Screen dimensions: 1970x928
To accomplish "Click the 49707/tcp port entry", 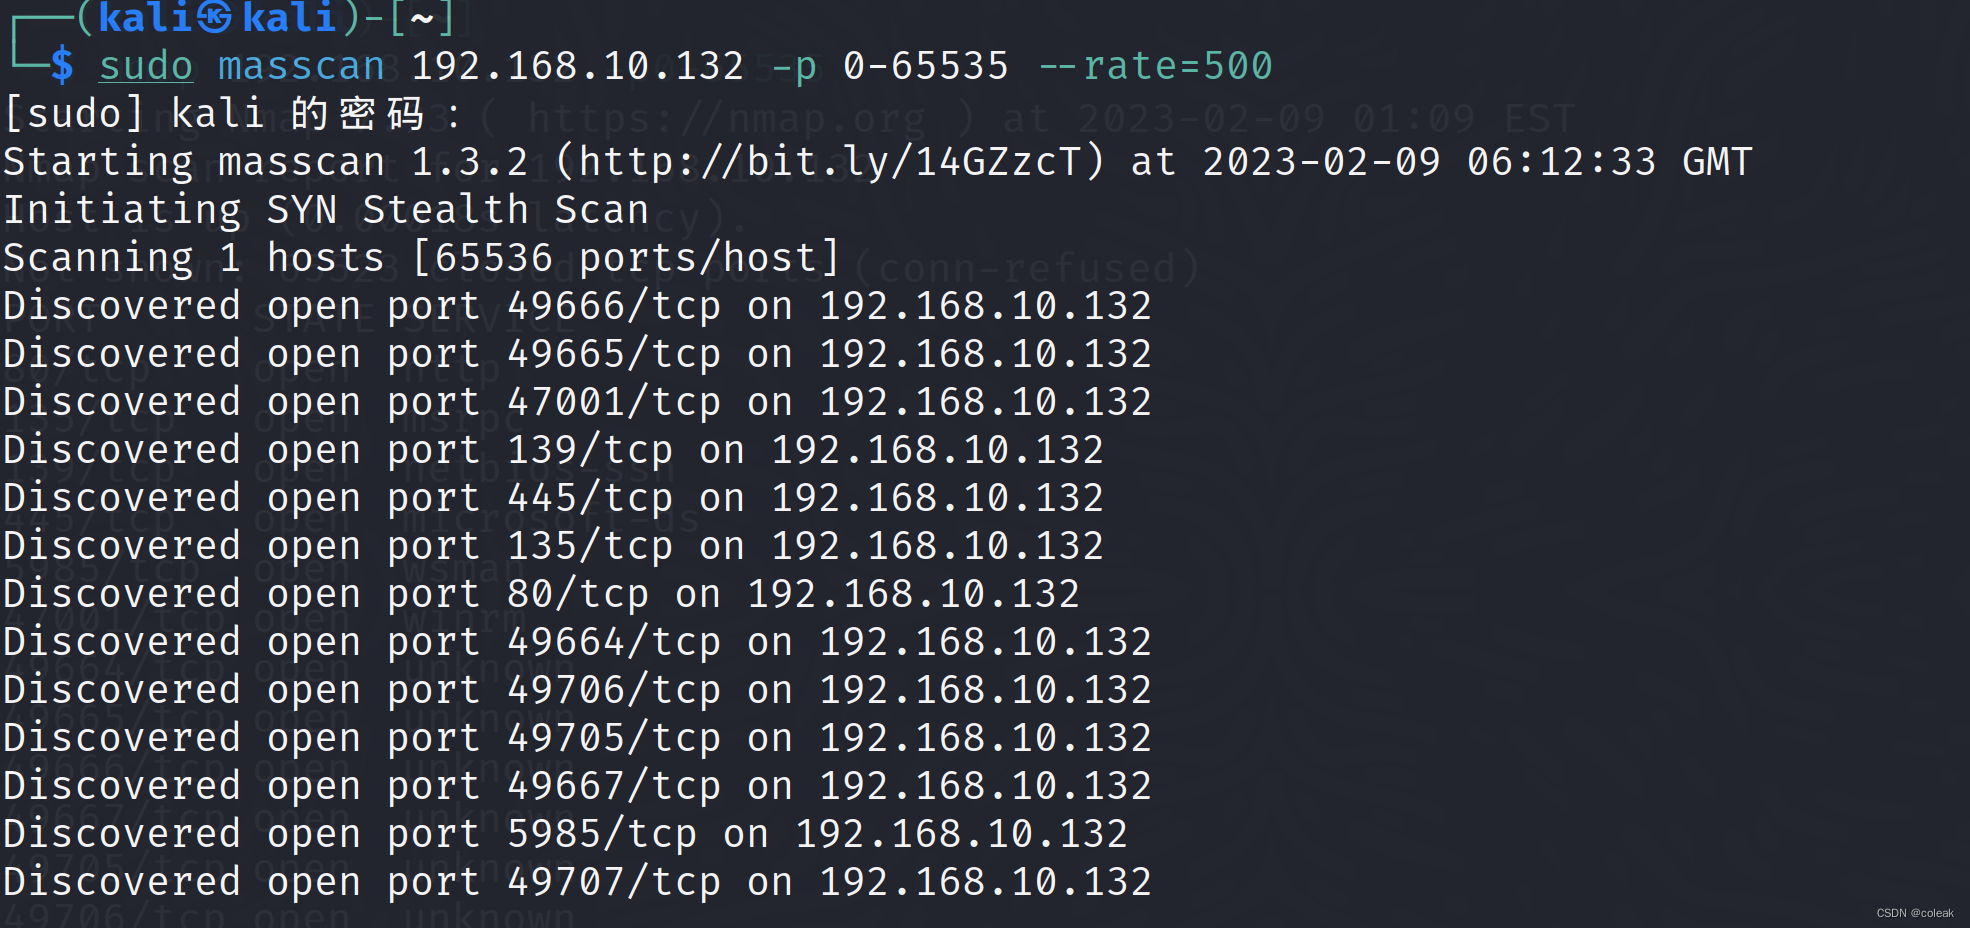I will [x=613, y=882].
